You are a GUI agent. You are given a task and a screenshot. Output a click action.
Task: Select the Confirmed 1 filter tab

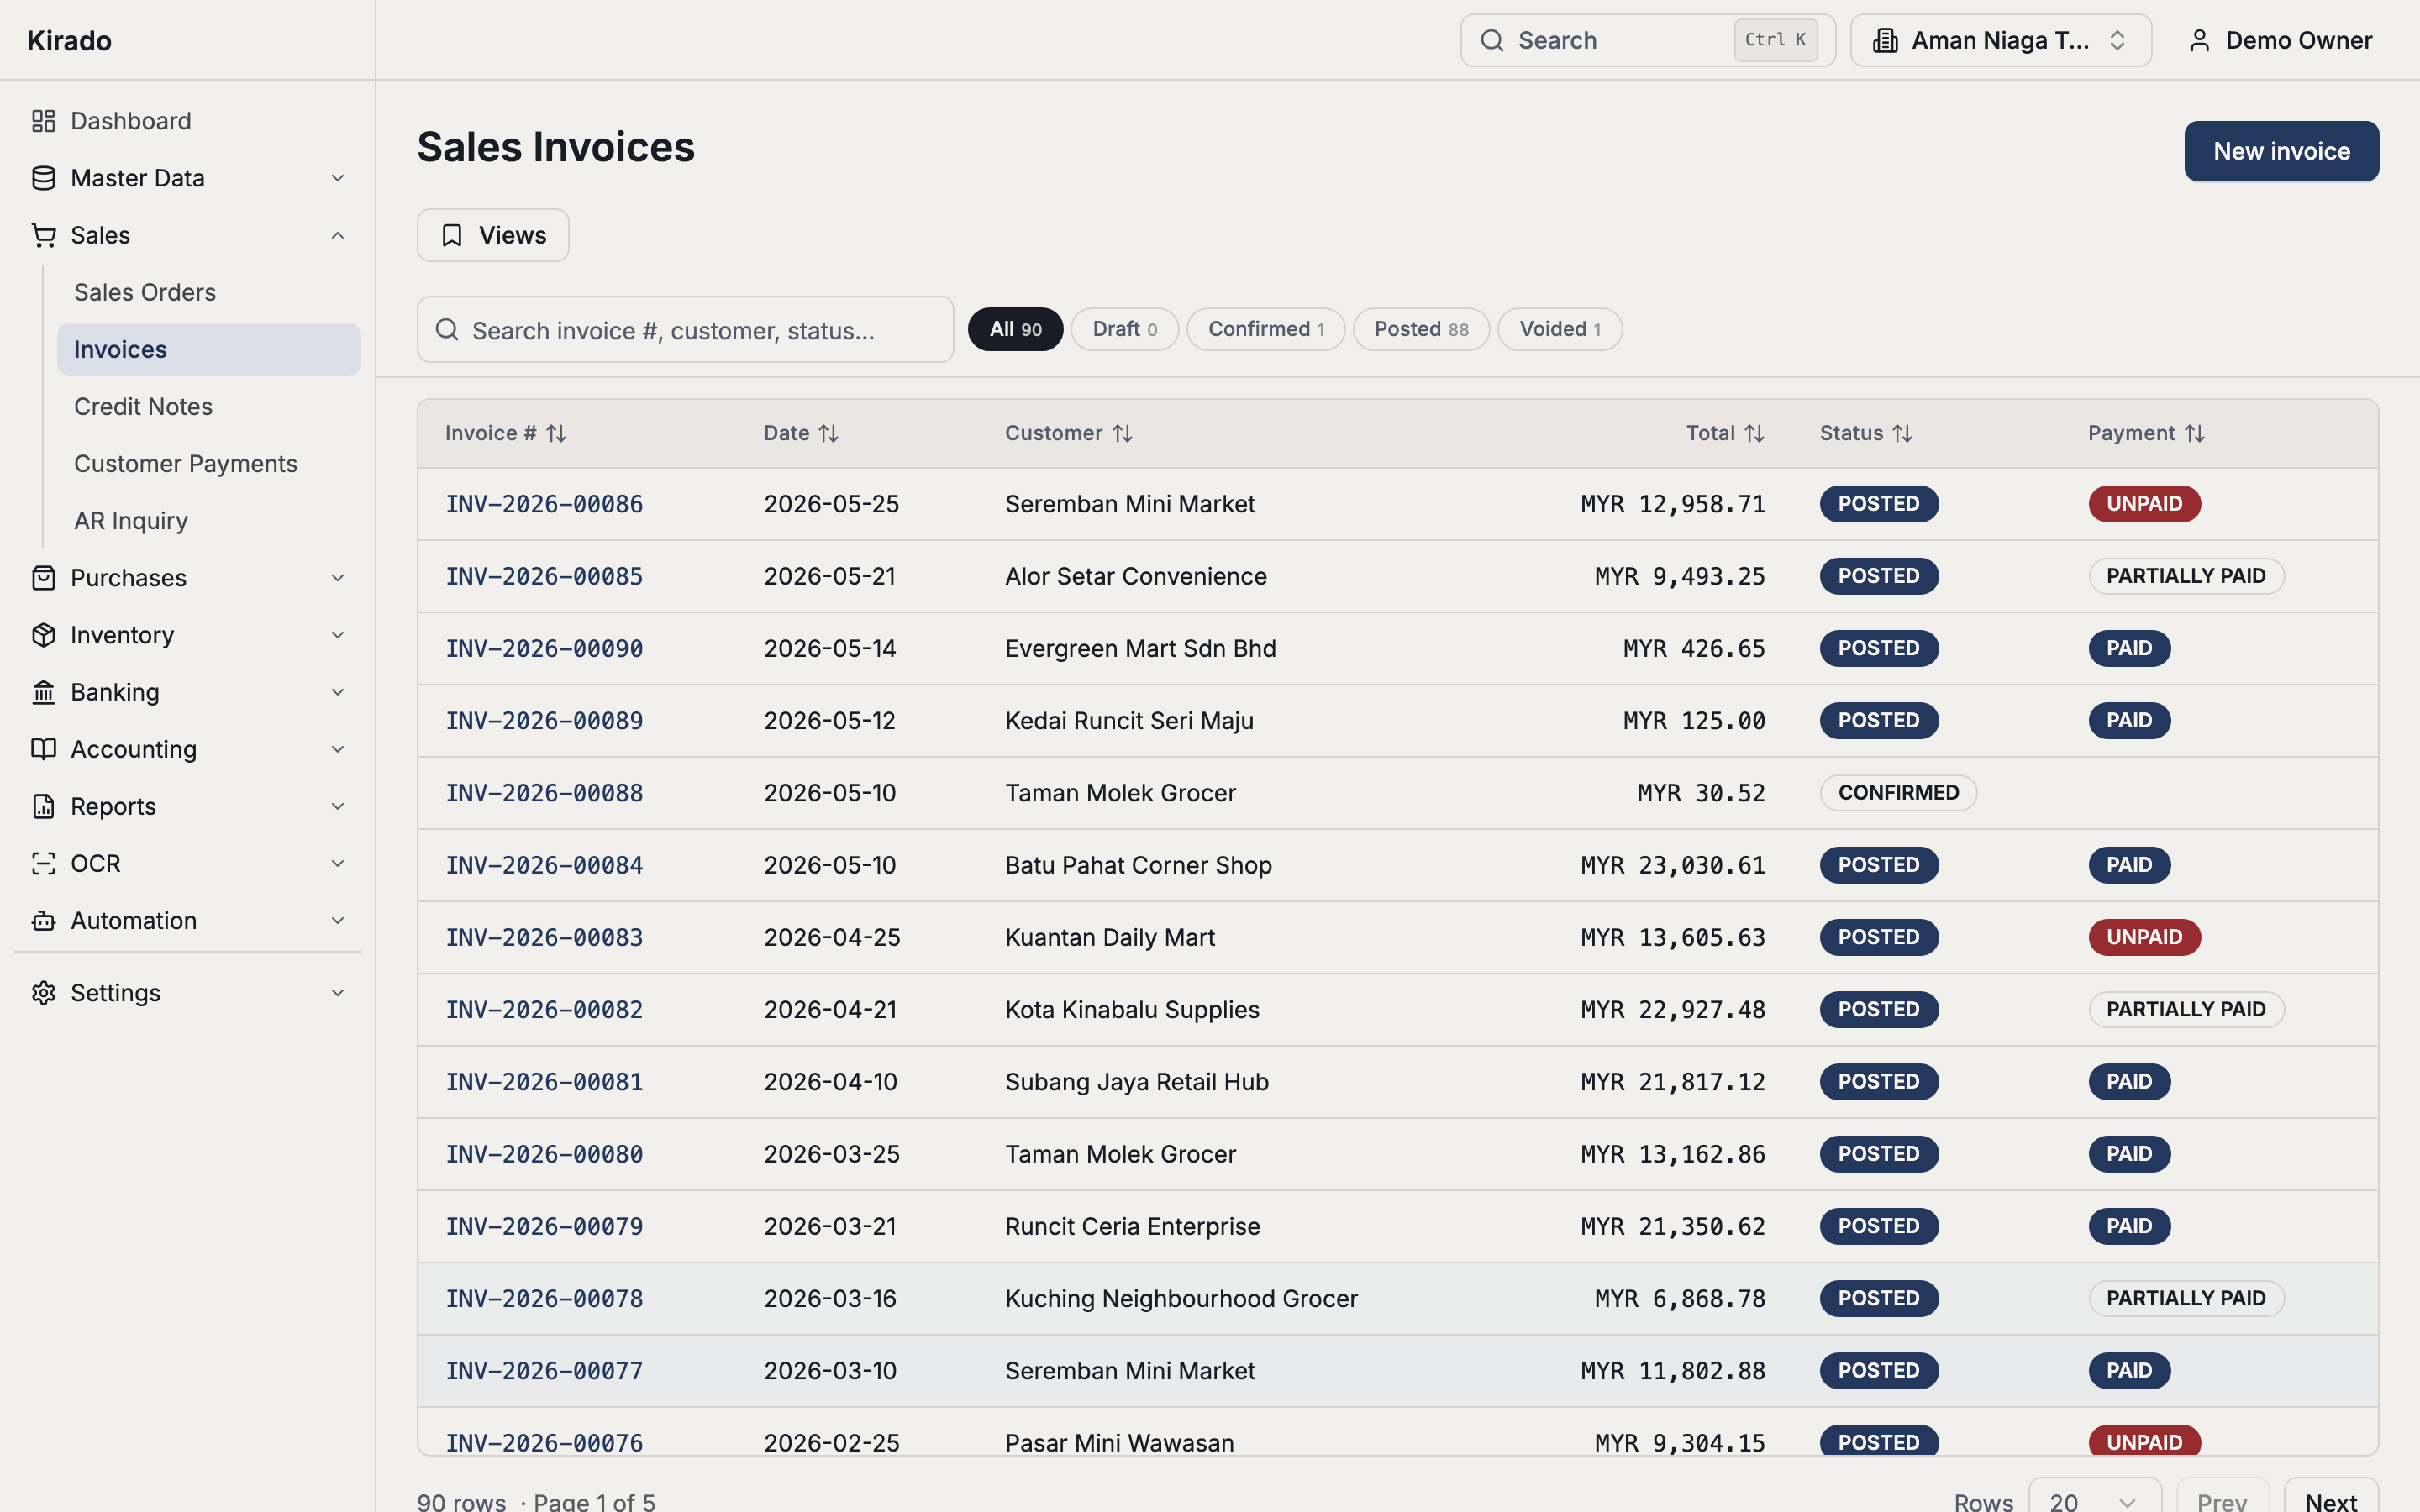pos(1266,329)
